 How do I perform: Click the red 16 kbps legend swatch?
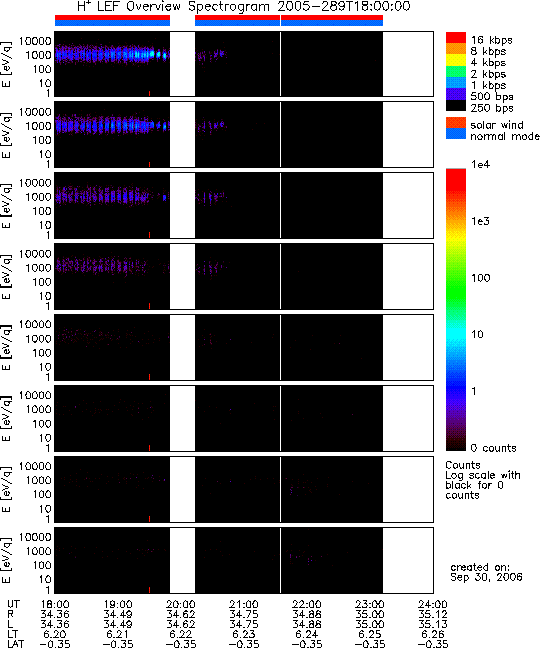(456, 38)
